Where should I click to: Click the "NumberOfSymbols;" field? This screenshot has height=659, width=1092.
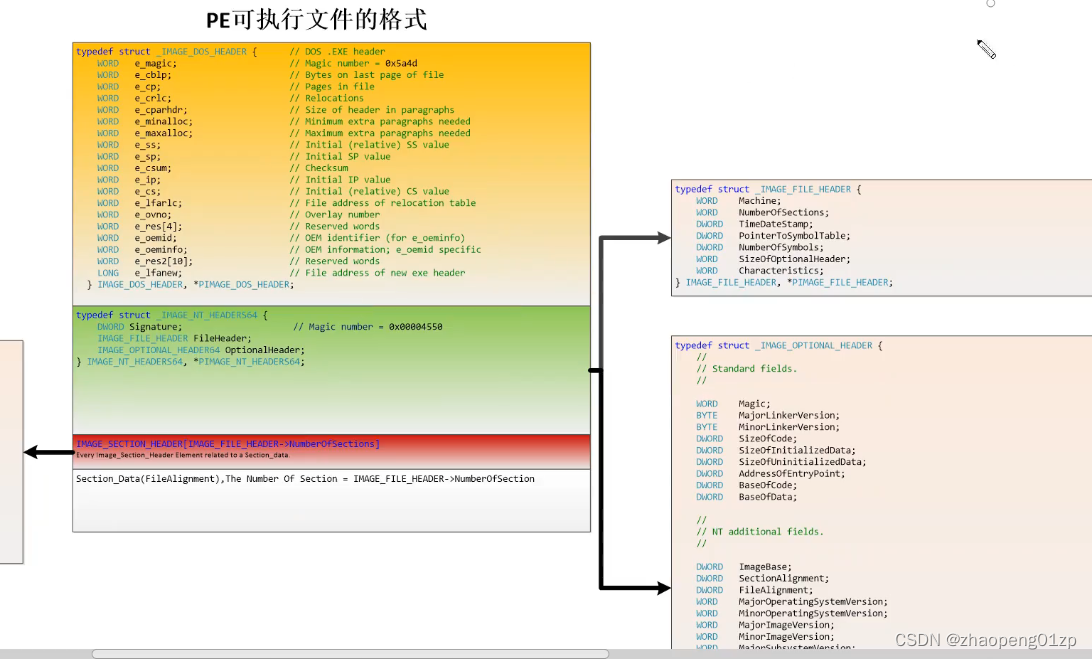tap(781, 247)
